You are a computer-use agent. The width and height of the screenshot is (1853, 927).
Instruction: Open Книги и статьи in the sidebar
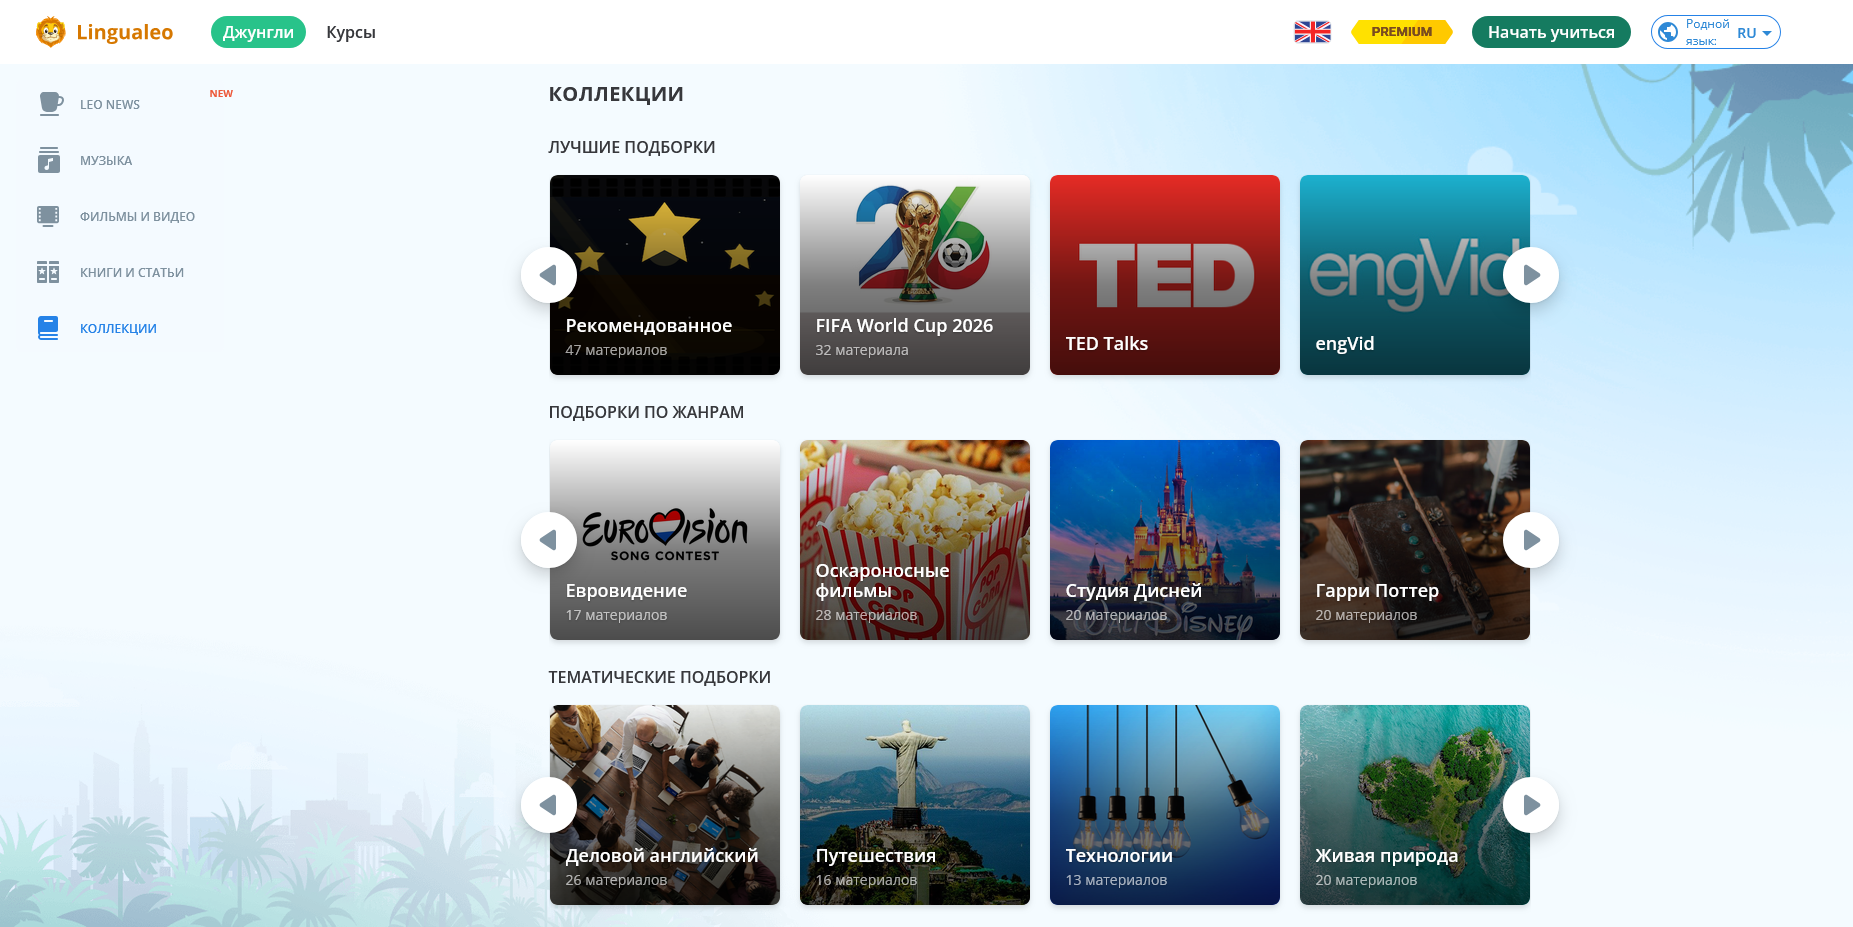pos(132,272)
